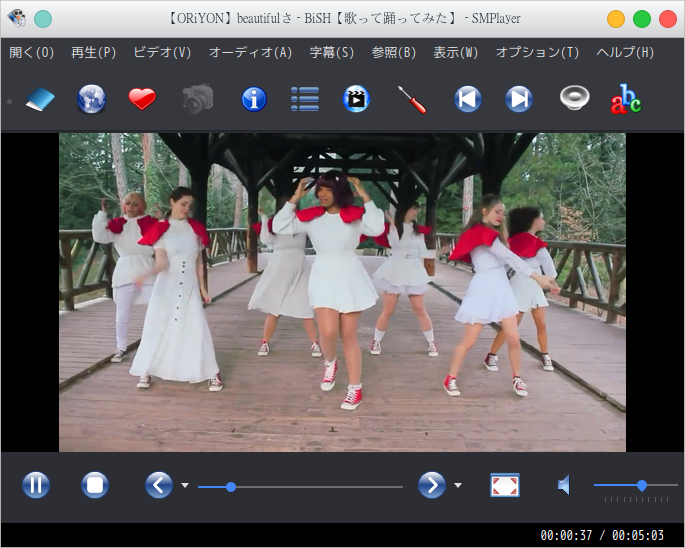Pause the video playback
The height and width of the screenshot is (548, 685).
[x=36, y=485]
